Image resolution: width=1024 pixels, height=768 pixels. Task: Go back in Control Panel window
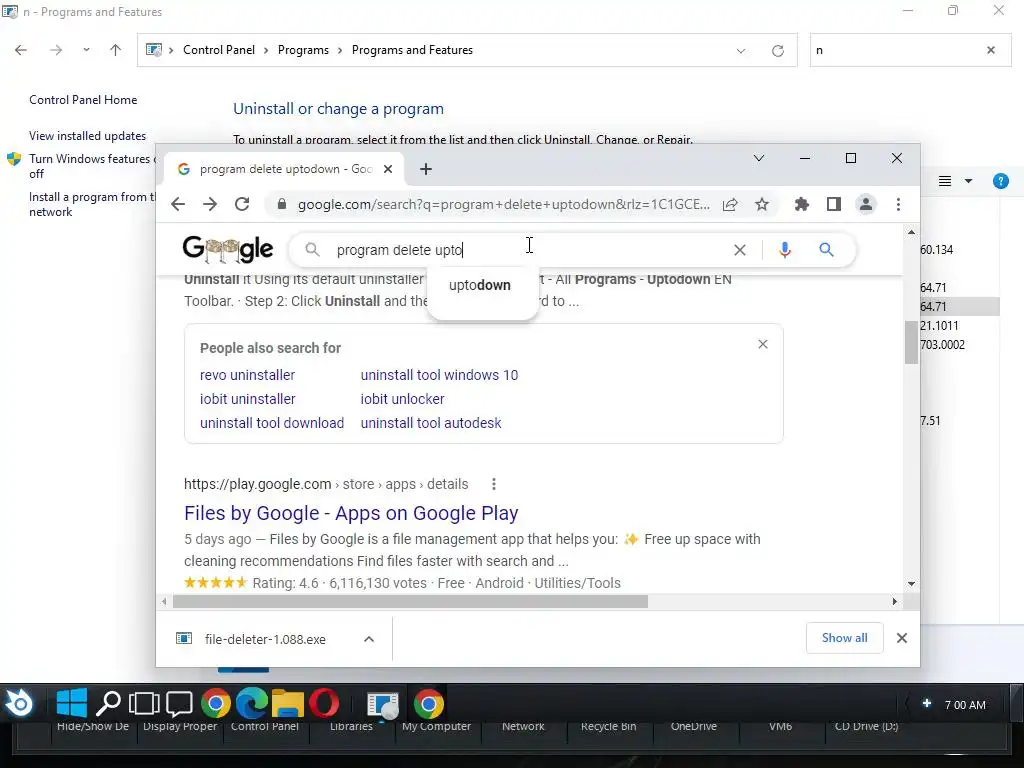(x=21, y=50)
